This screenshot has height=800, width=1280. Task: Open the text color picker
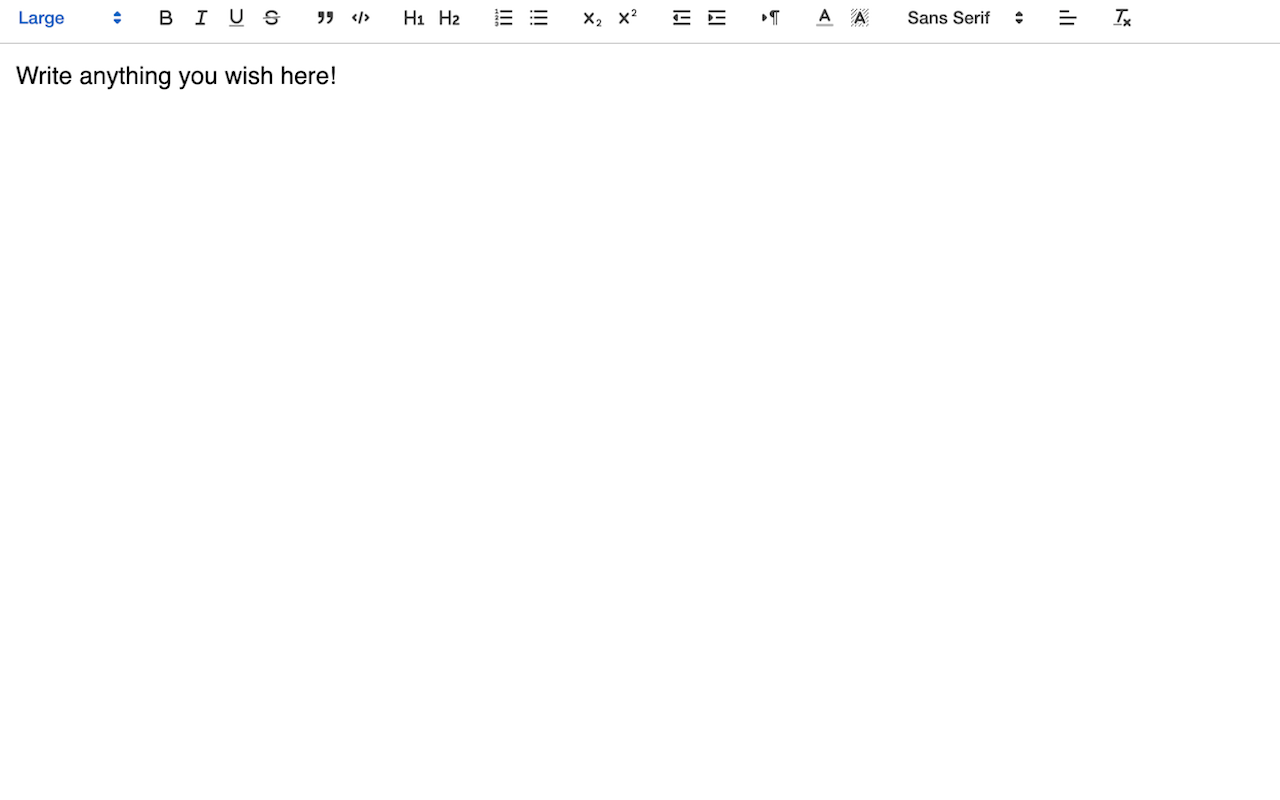click(x=824, y=18)
